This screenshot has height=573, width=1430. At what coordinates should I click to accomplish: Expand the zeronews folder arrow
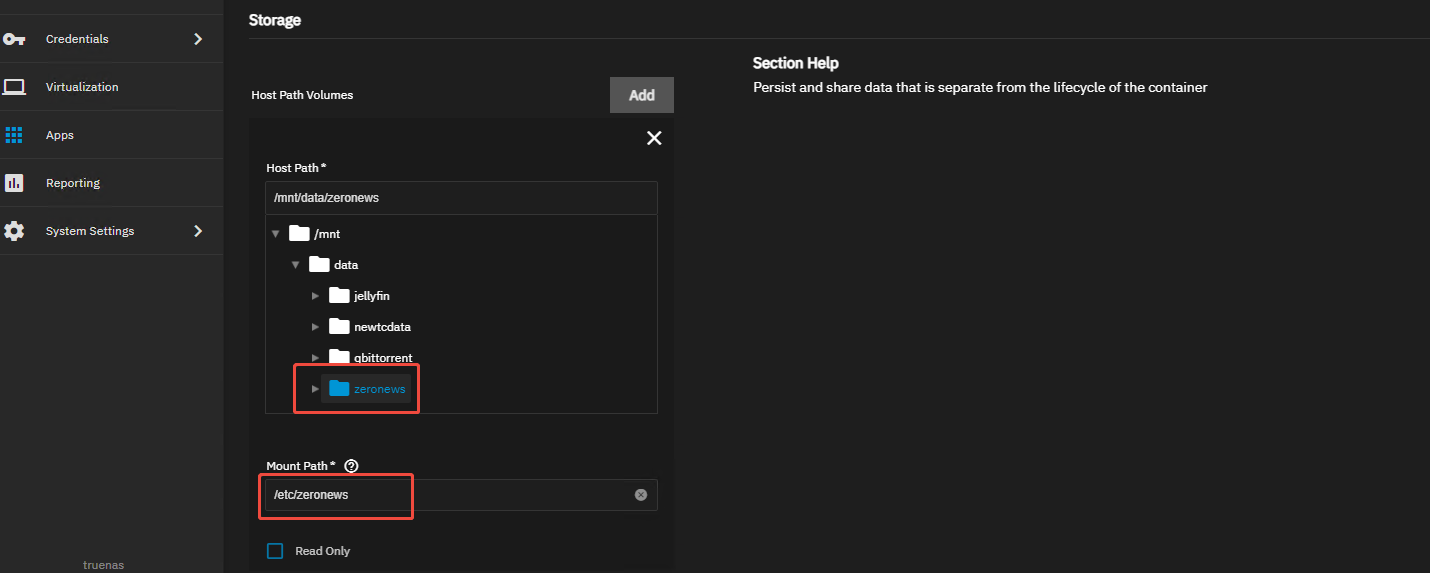click(315, 389)
